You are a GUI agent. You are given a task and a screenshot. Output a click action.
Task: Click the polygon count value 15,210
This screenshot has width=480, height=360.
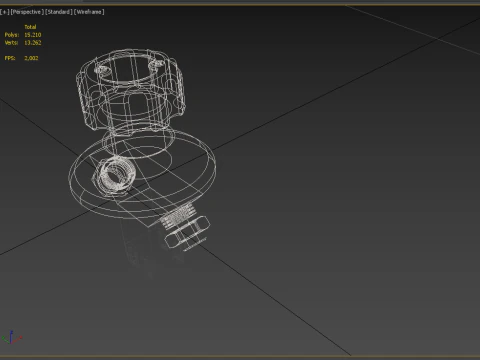(33, 35)
